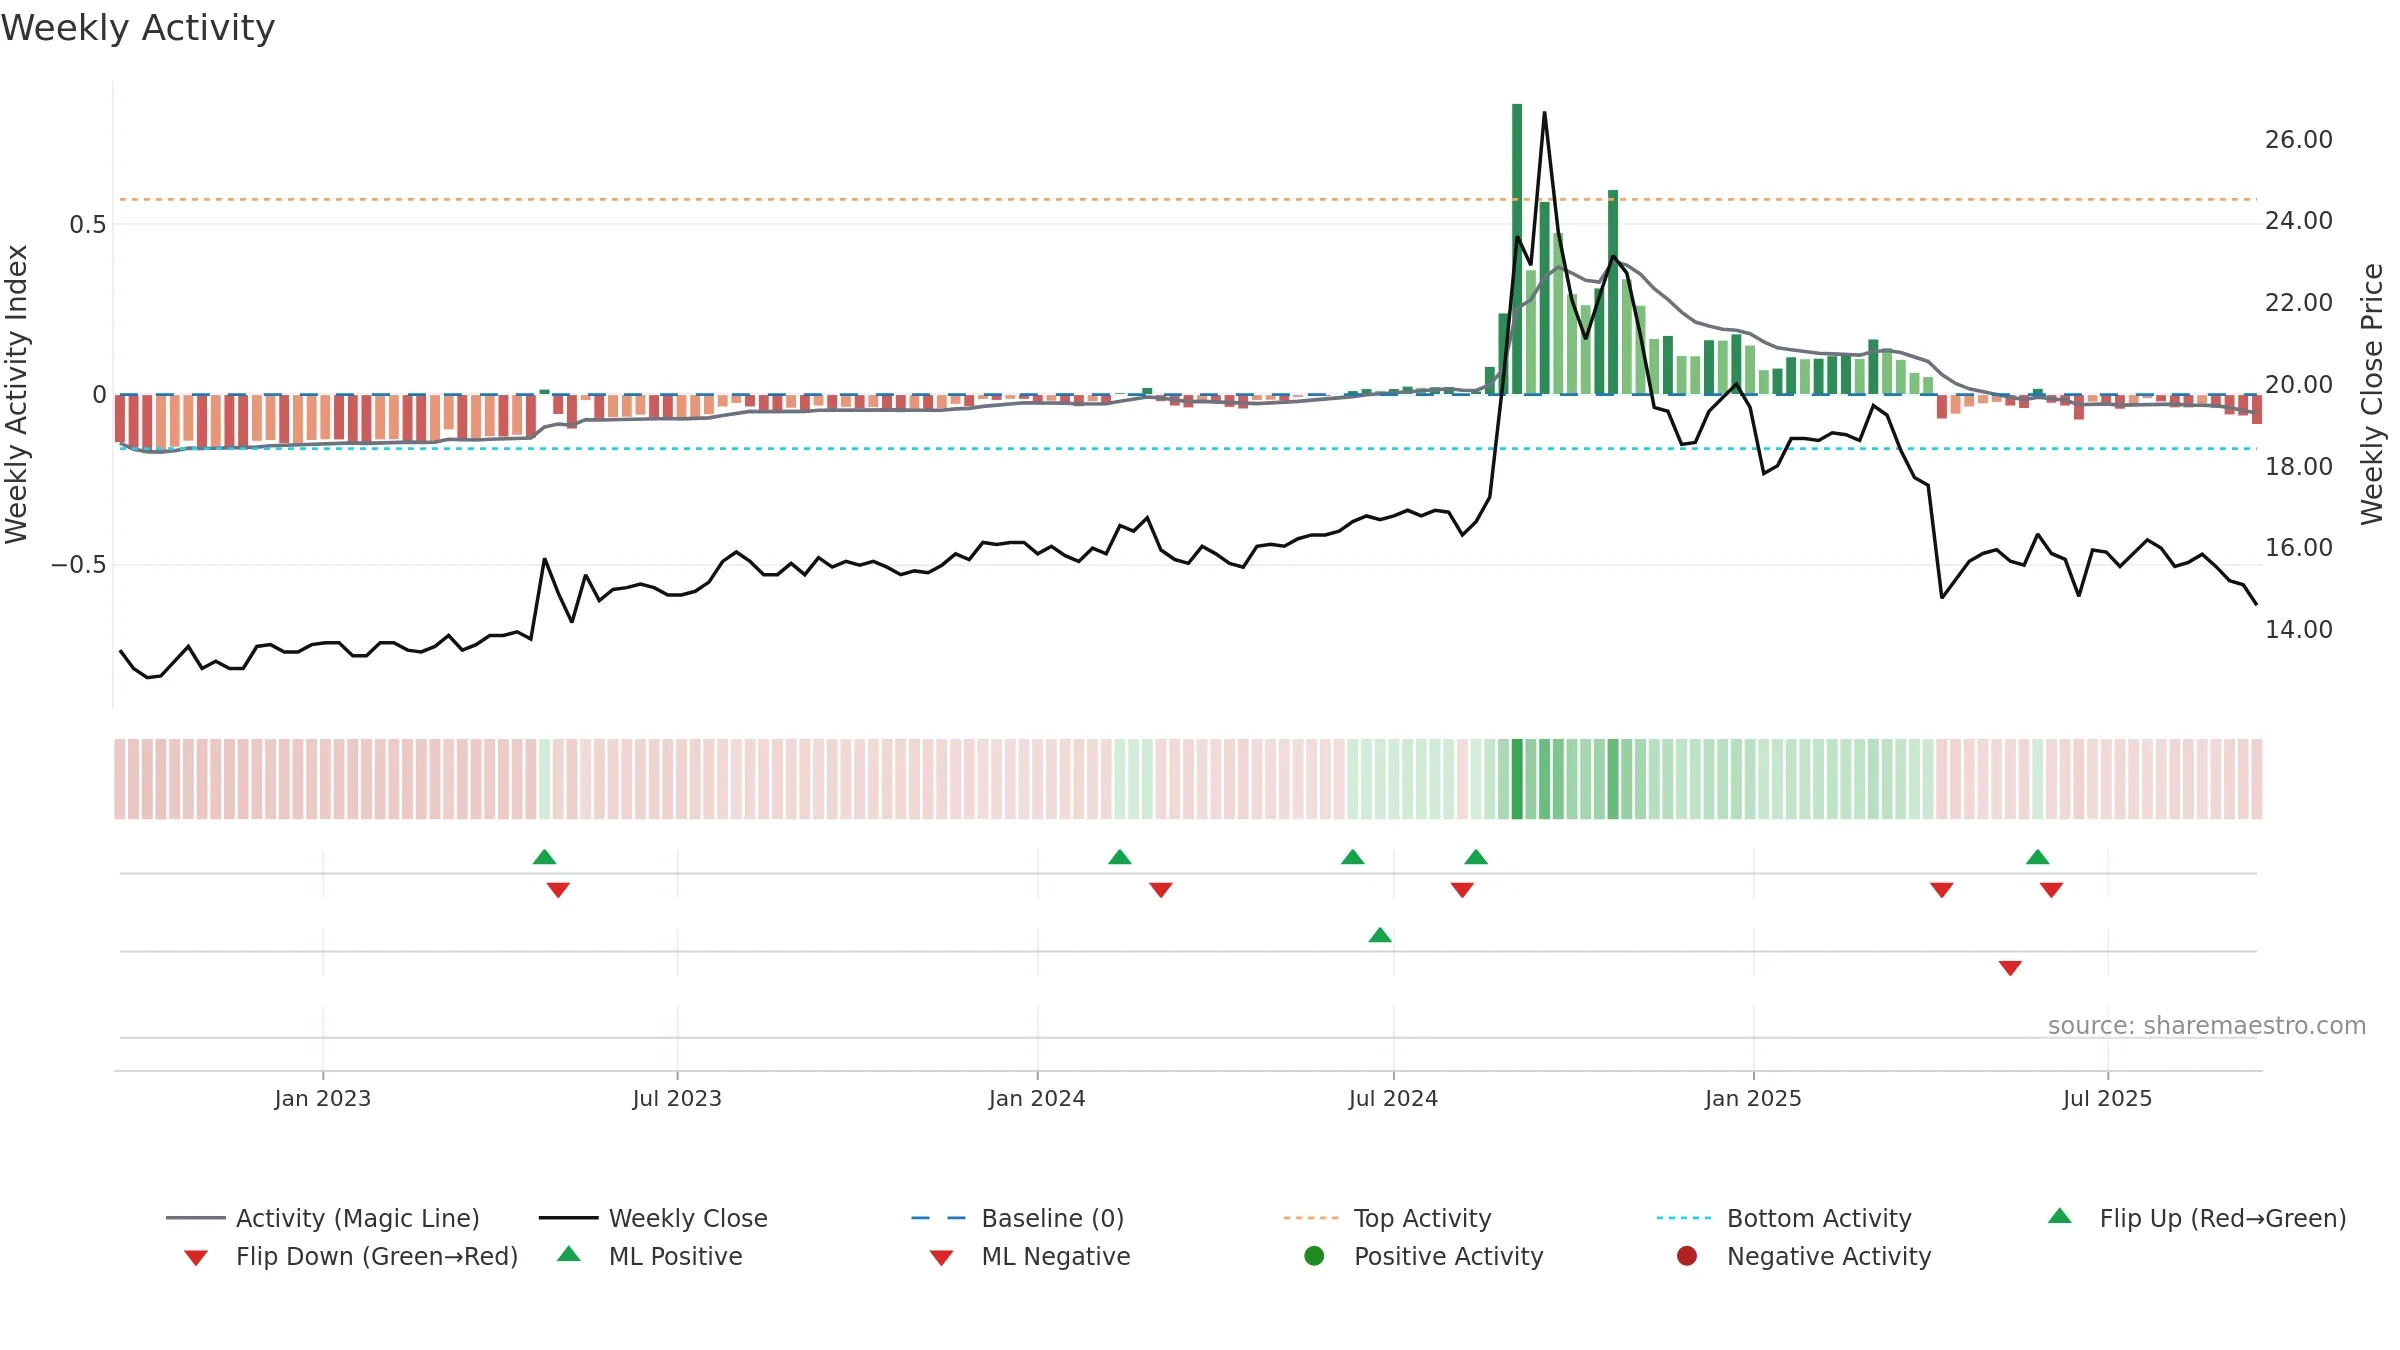Click the orange Top Activity dotted line
Screen dimensions: 2400x1350
1188,199
